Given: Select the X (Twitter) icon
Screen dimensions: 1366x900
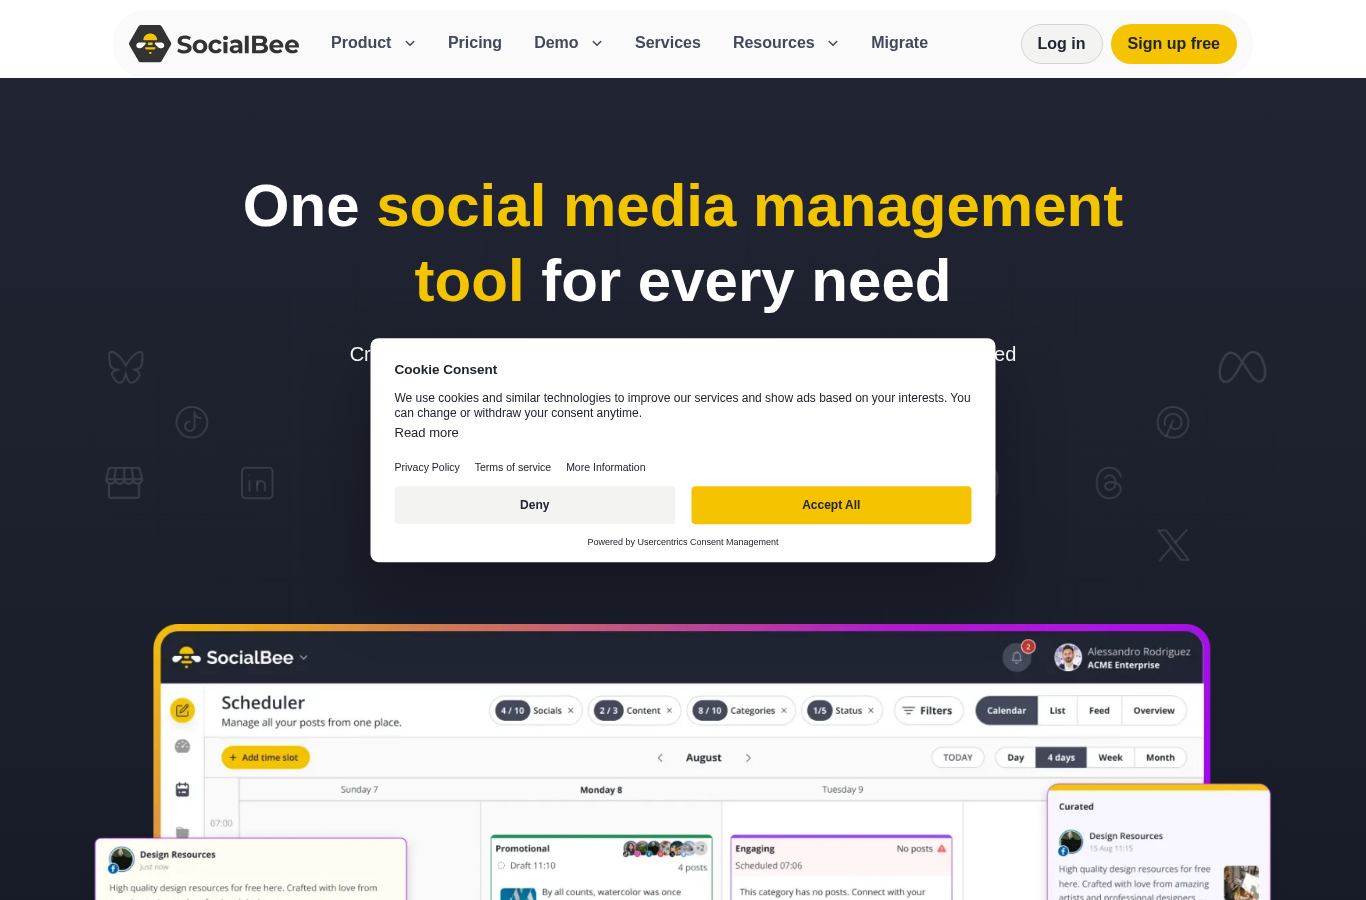Looking at the screenshot, I should coord(1173,545).
